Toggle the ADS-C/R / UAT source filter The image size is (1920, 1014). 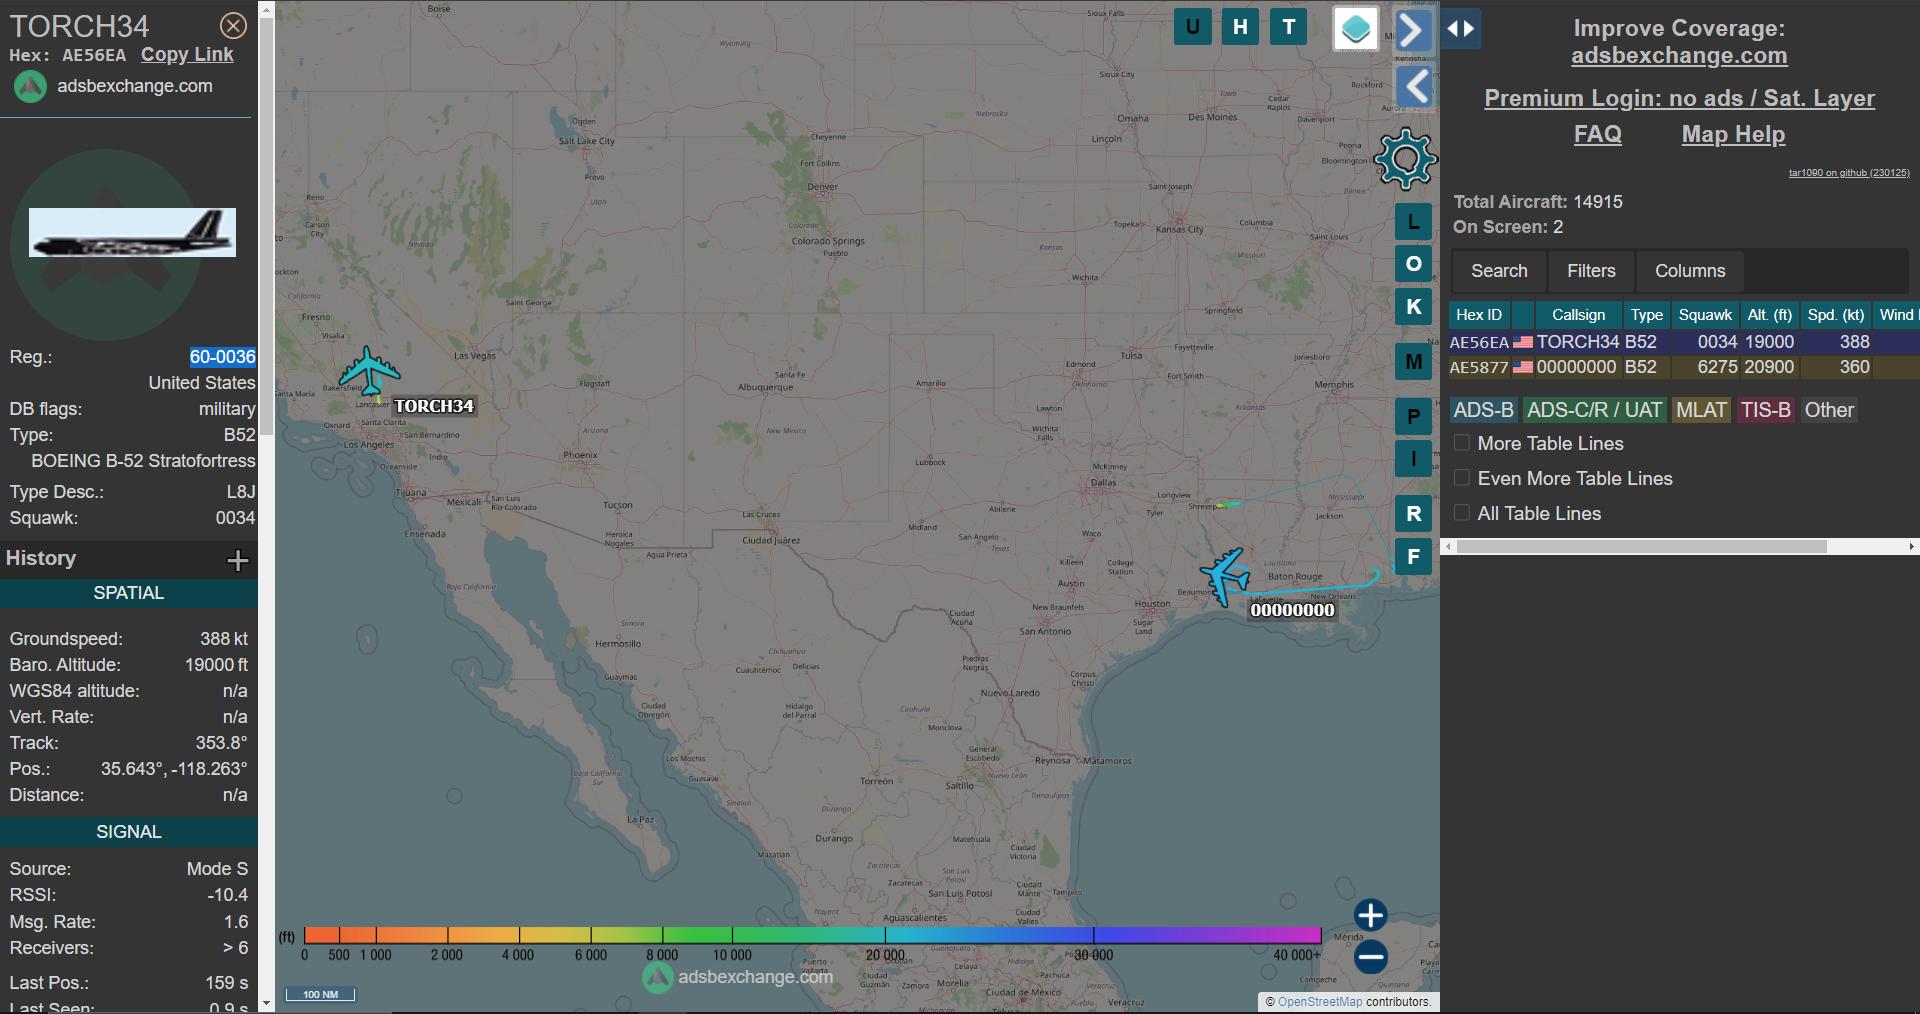(x=1594, y=410)
